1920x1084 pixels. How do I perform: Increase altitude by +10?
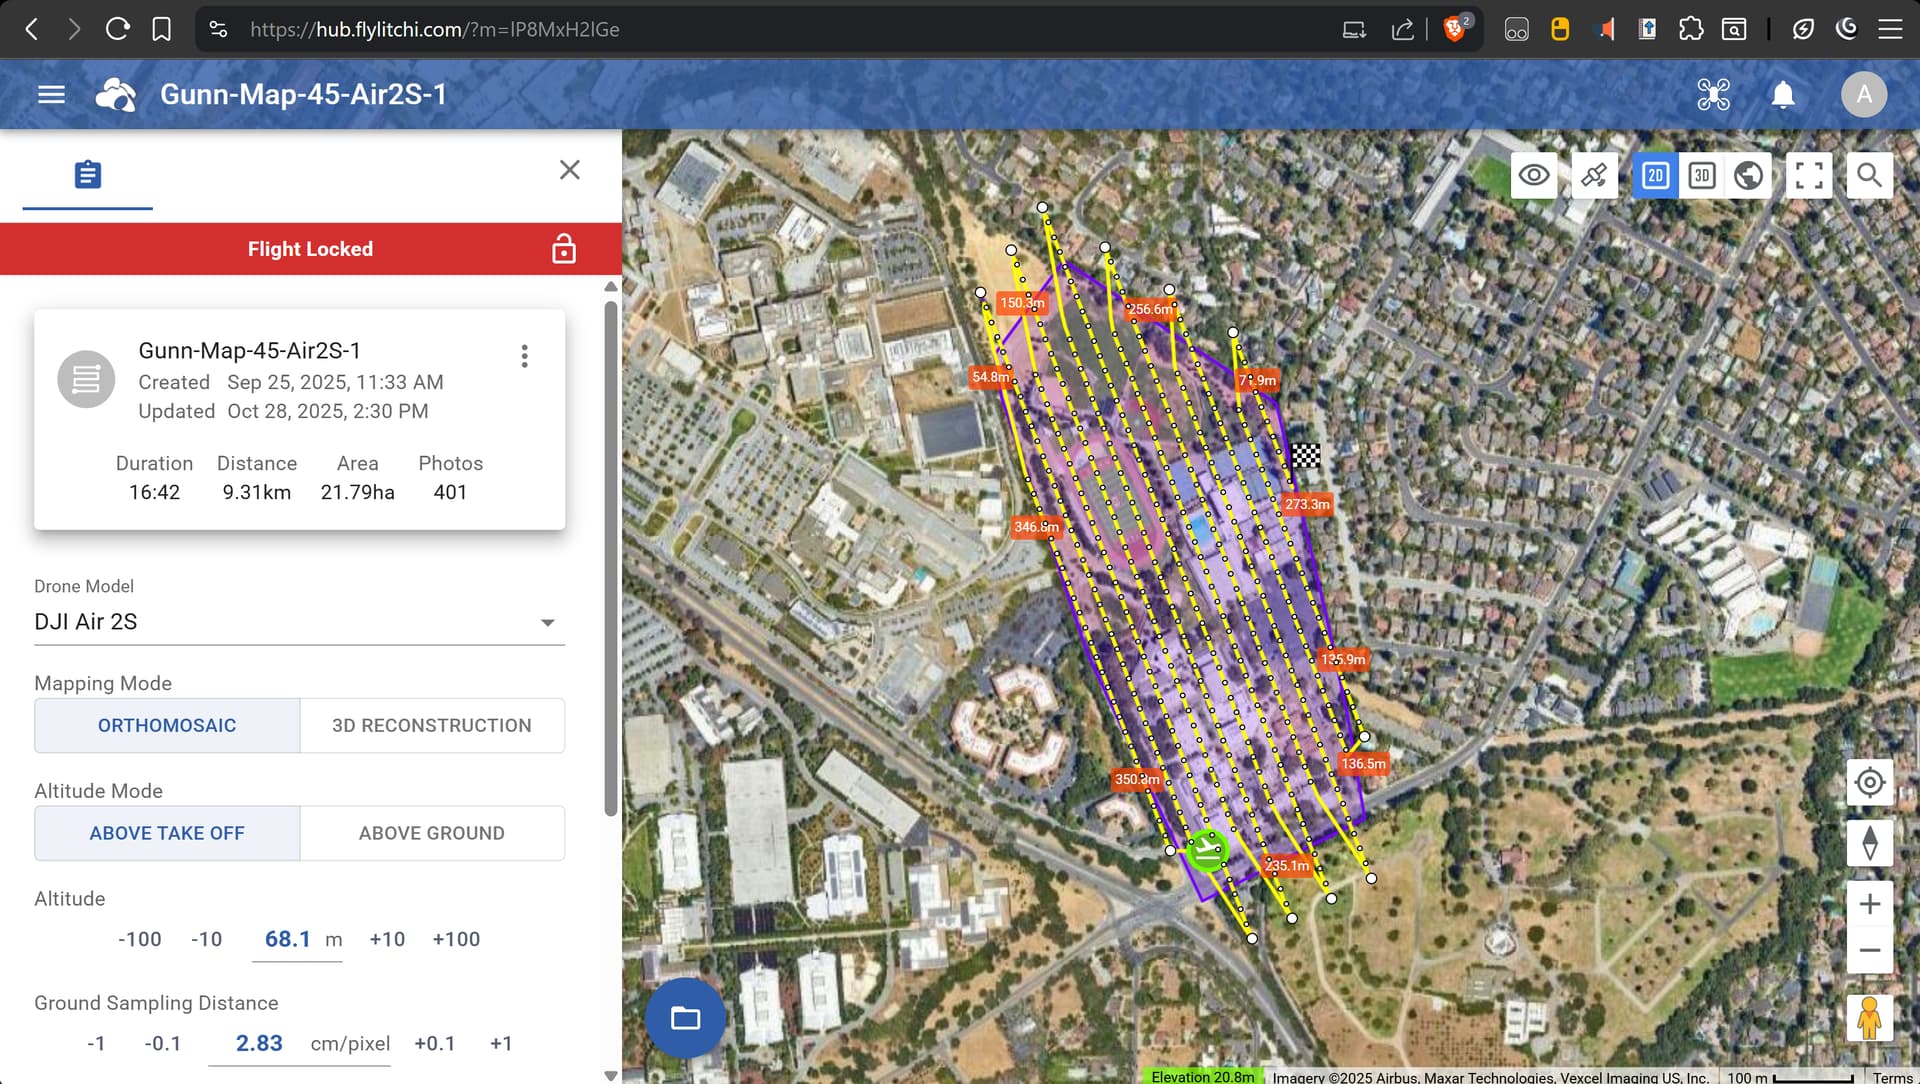coord(387,940)
